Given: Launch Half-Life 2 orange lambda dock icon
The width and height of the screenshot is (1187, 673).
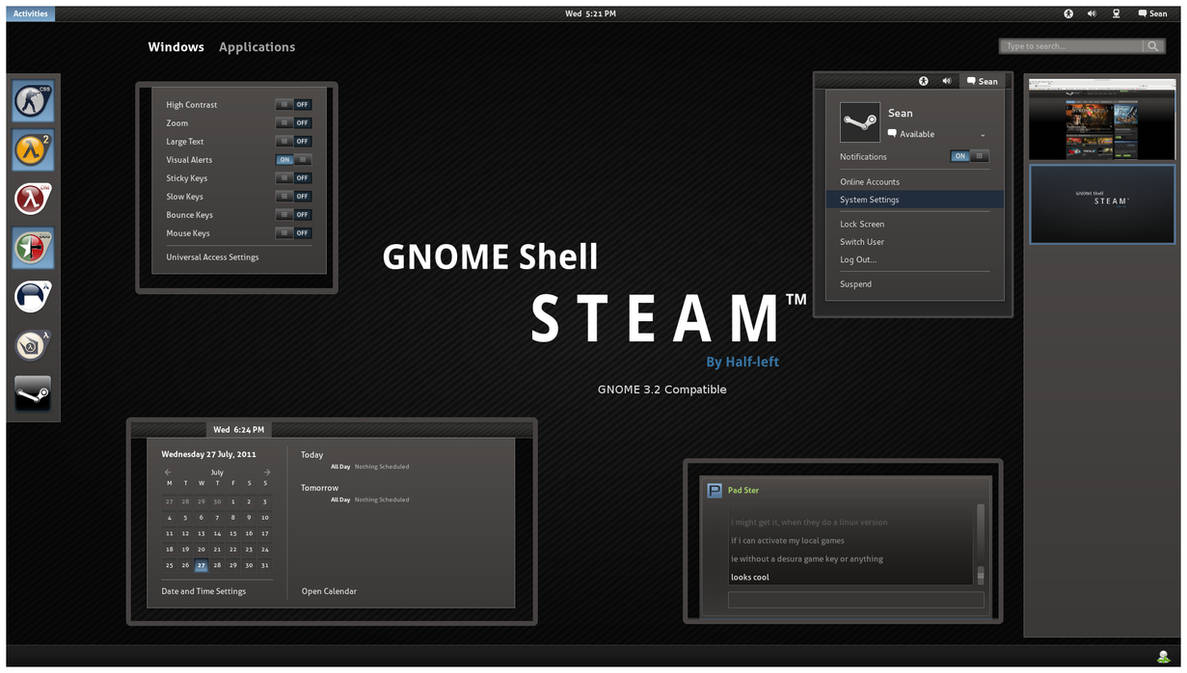Looking at the screenshot, I should point(33,149).
